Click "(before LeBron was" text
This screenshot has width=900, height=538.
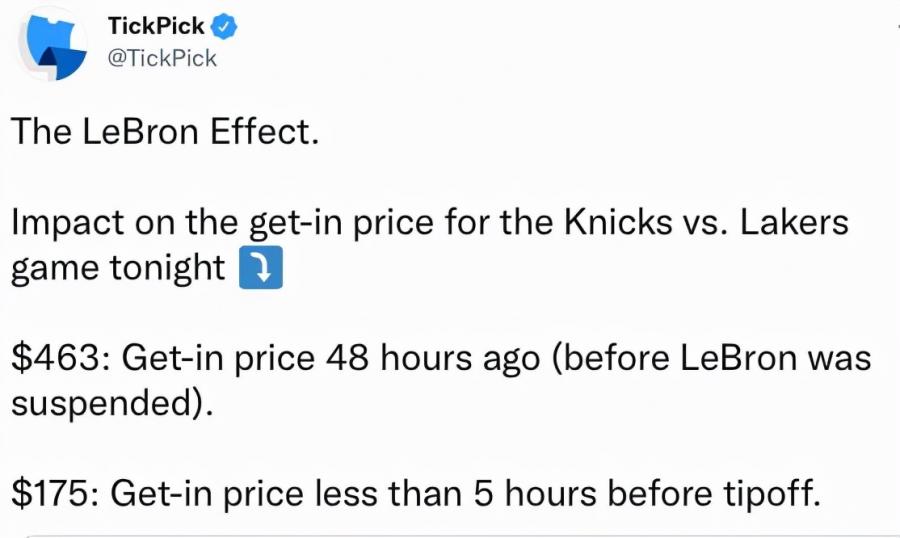pos(711,358)
